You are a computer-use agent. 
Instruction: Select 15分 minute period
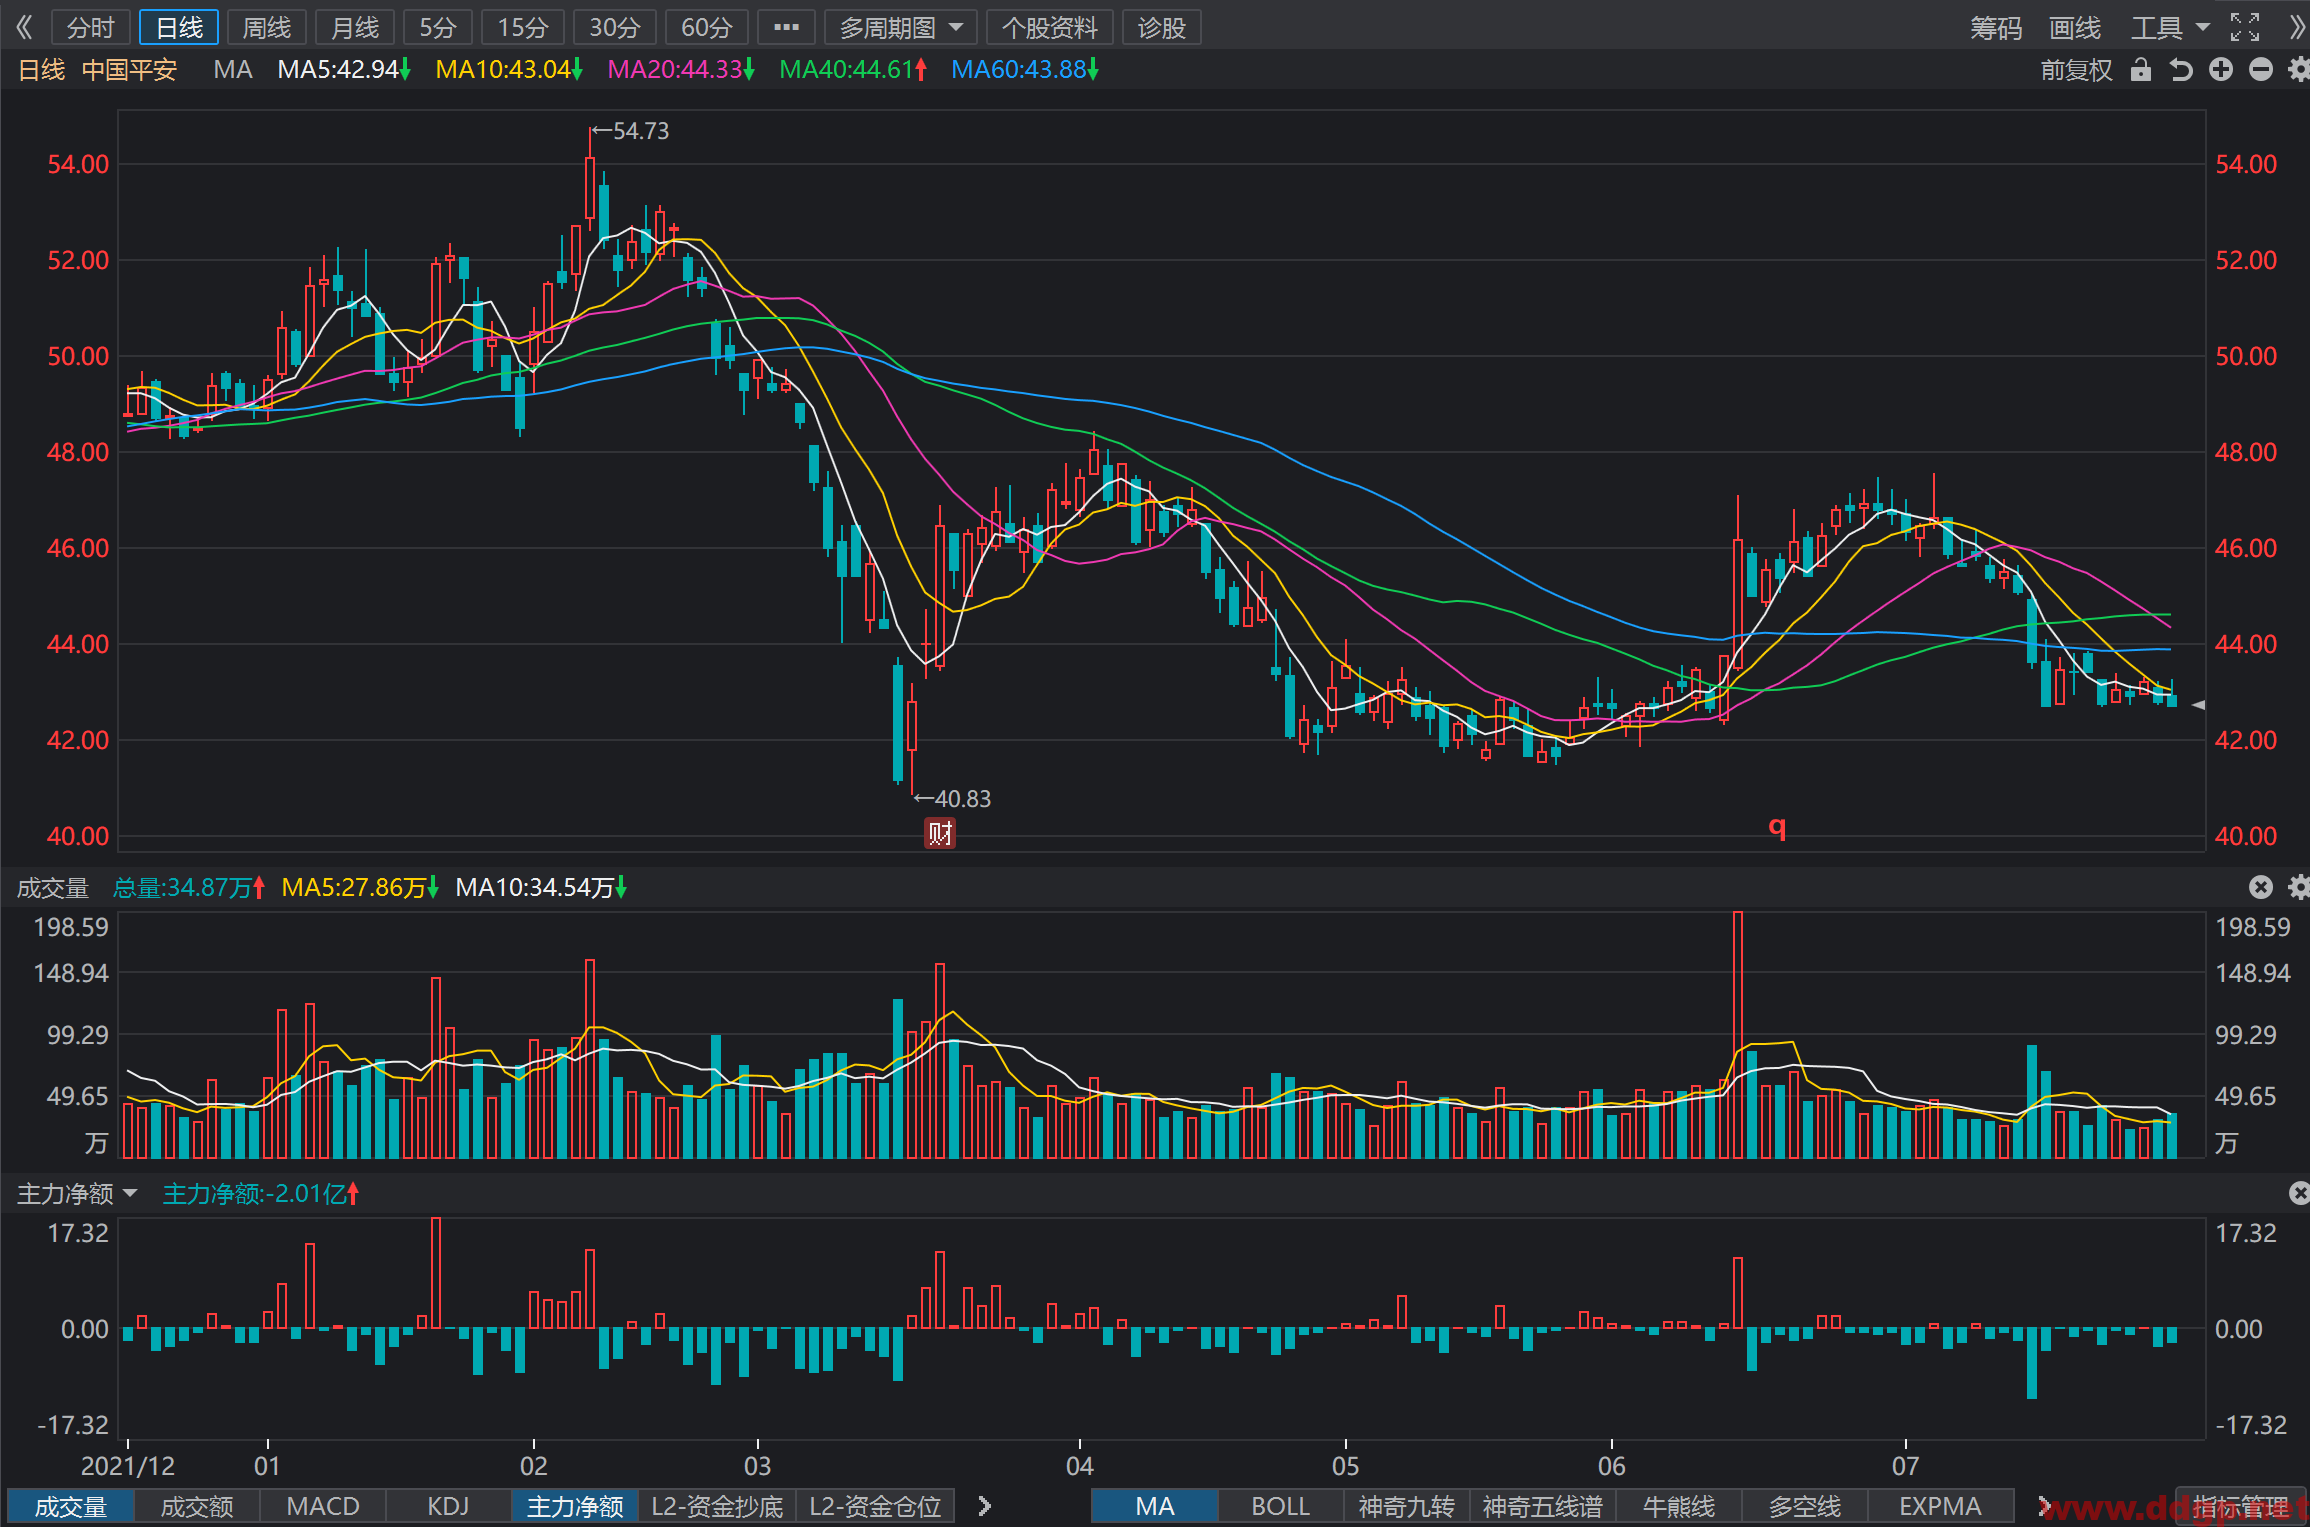point(523,27)
